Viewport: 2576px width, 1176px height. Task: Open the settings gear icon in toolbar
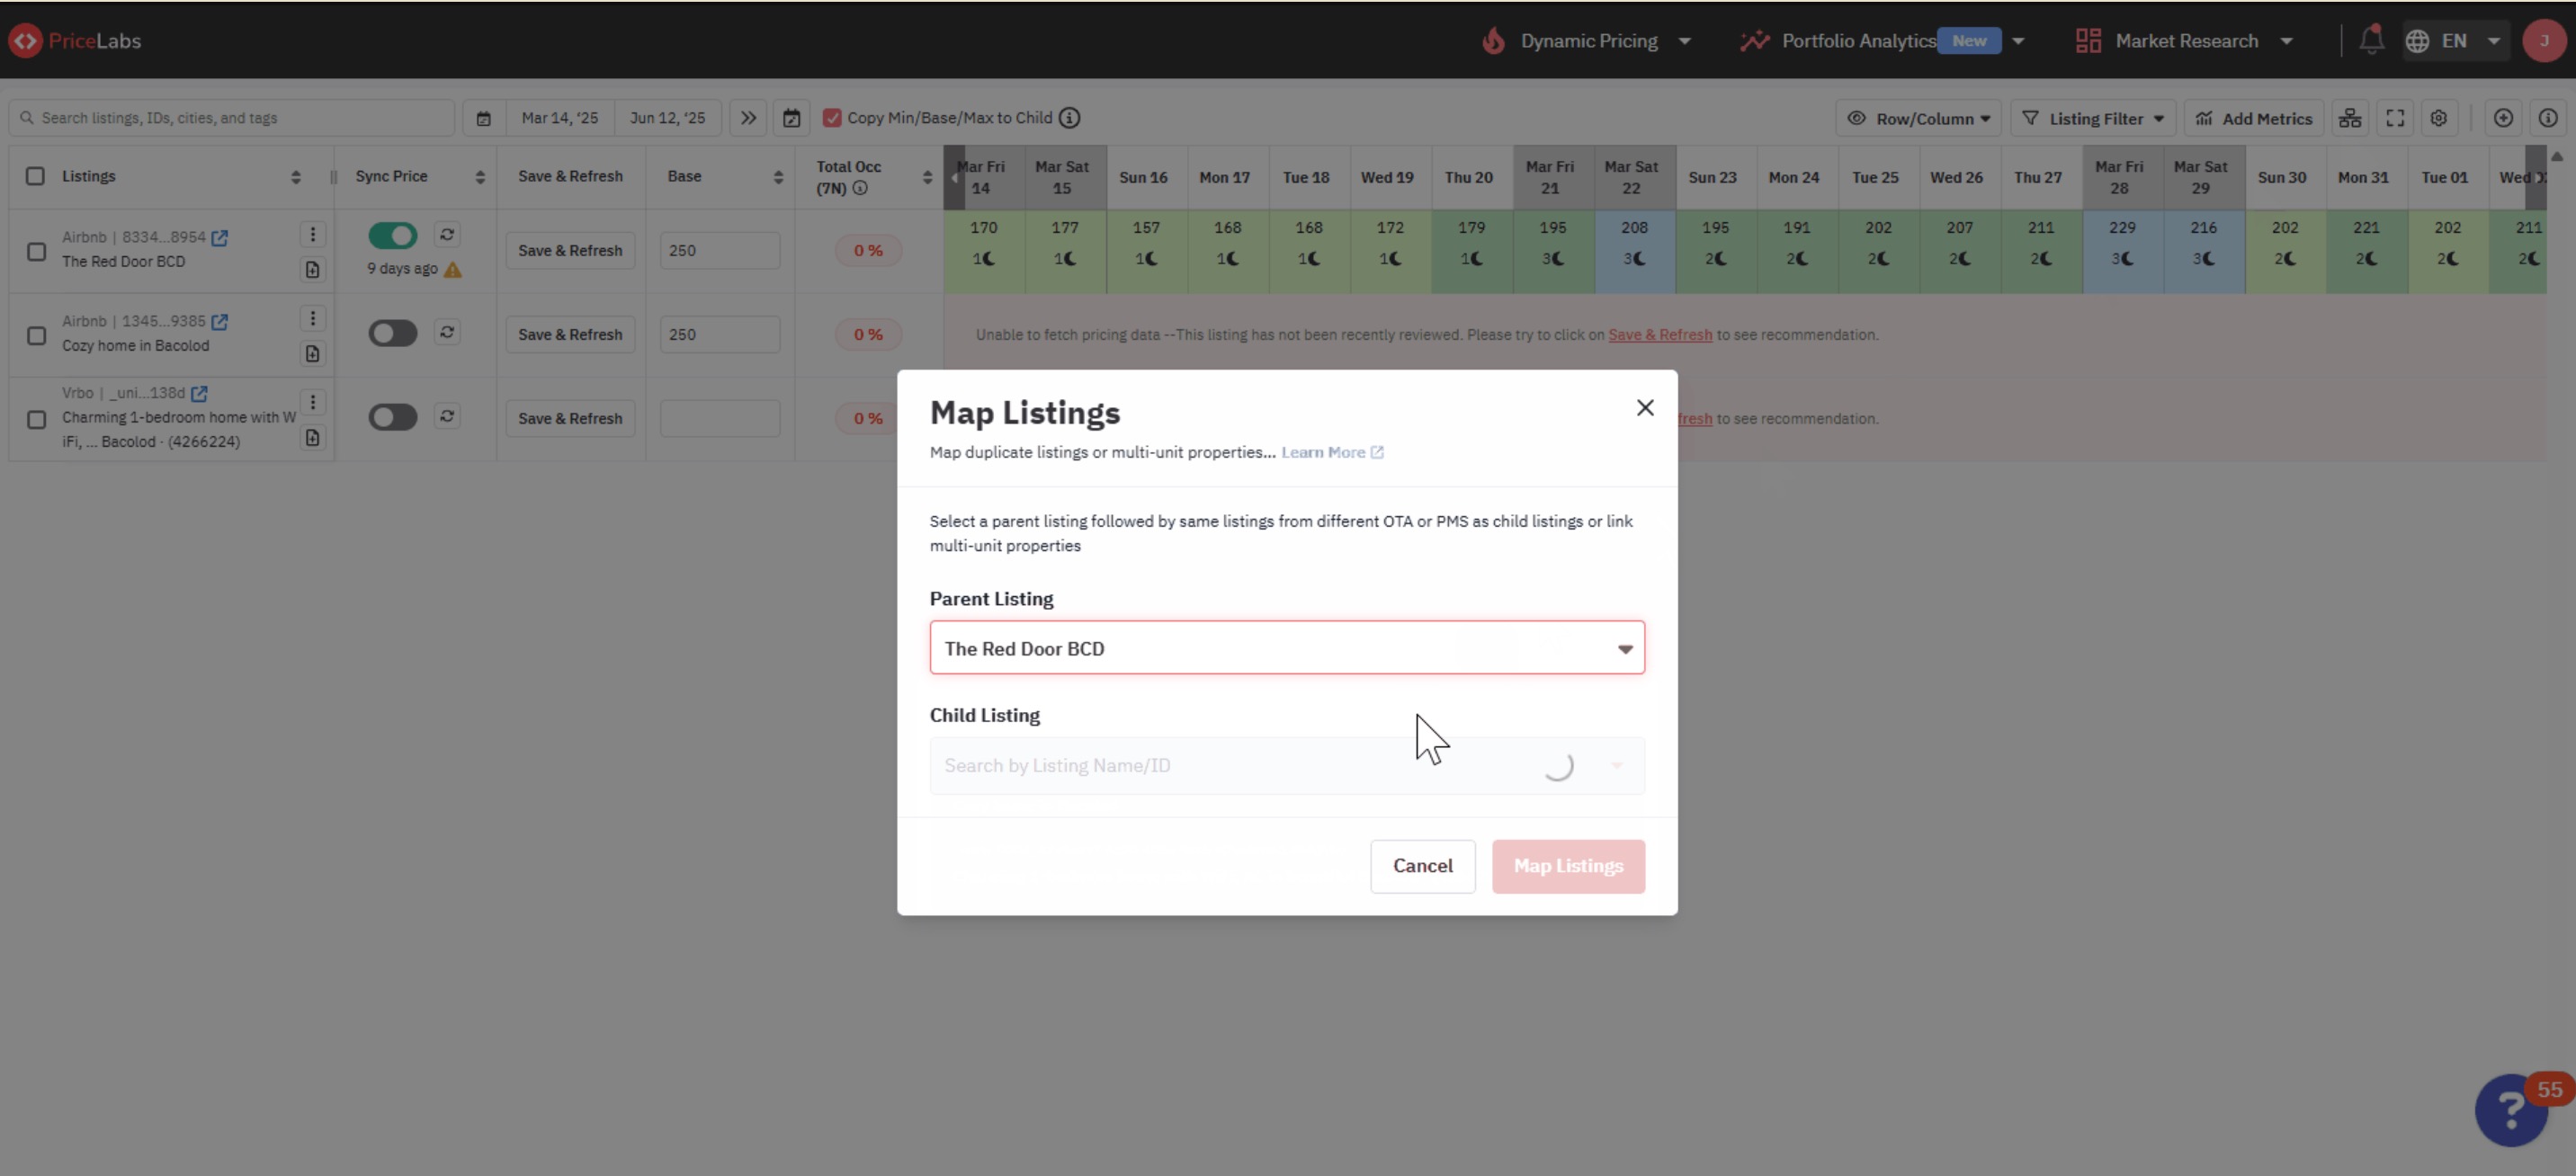coord(2439,118)
